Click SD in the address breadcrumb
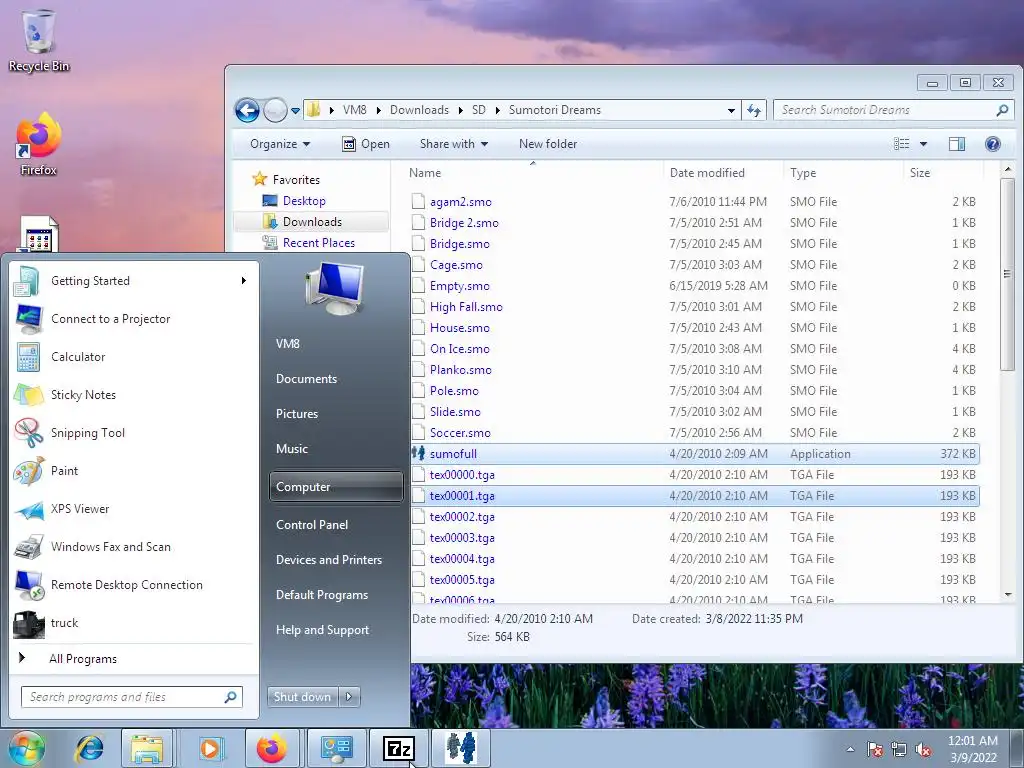This screenshot has height=768, width=1024. click(x=479, y=110)
